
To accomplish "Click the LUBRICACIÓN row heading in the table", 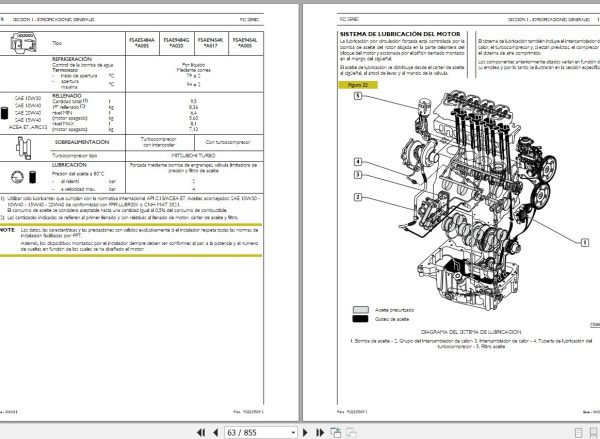I will click(69, 165).
